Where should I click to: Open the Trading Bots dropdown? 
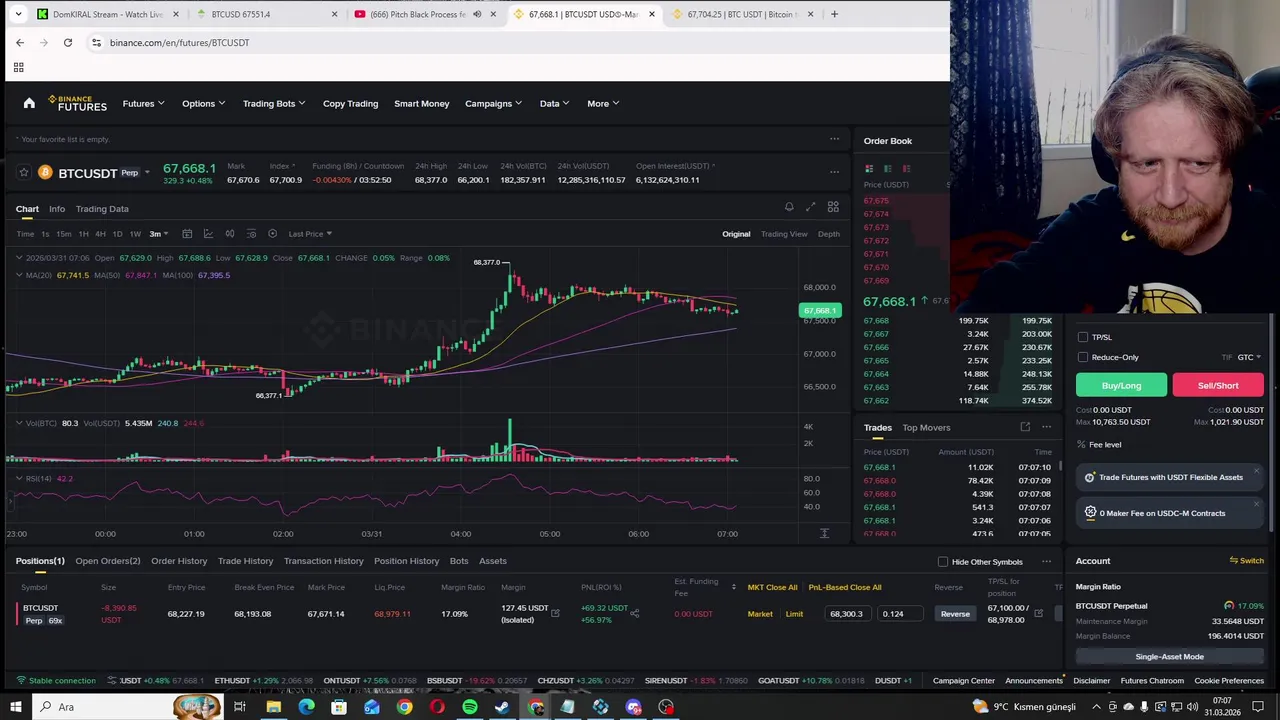[273, 103]
